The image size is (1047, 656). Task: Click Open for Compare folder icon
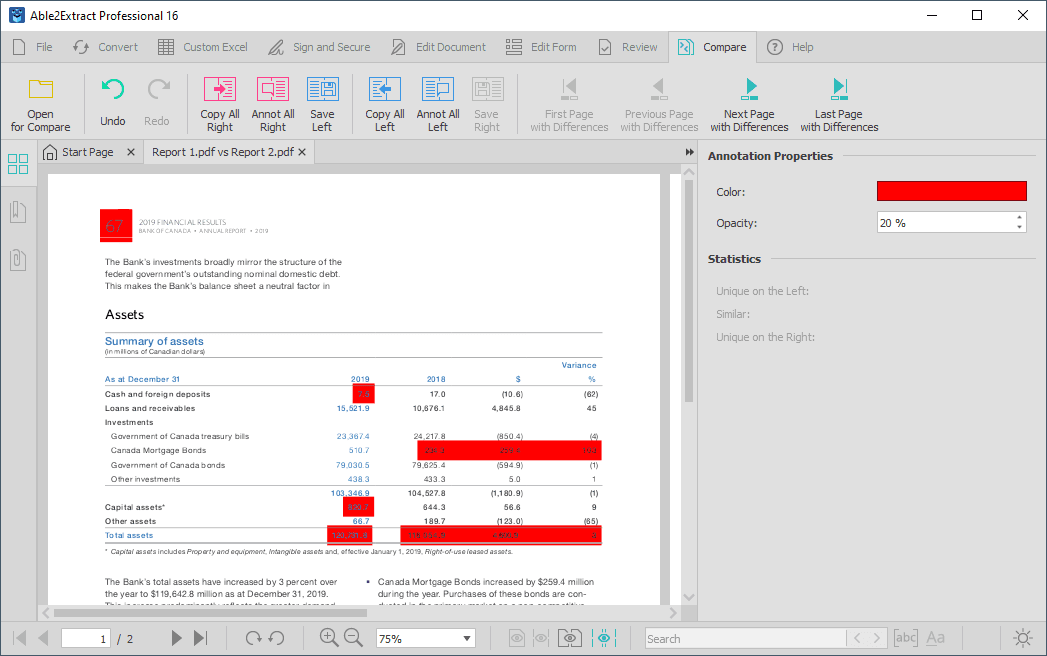41,89
